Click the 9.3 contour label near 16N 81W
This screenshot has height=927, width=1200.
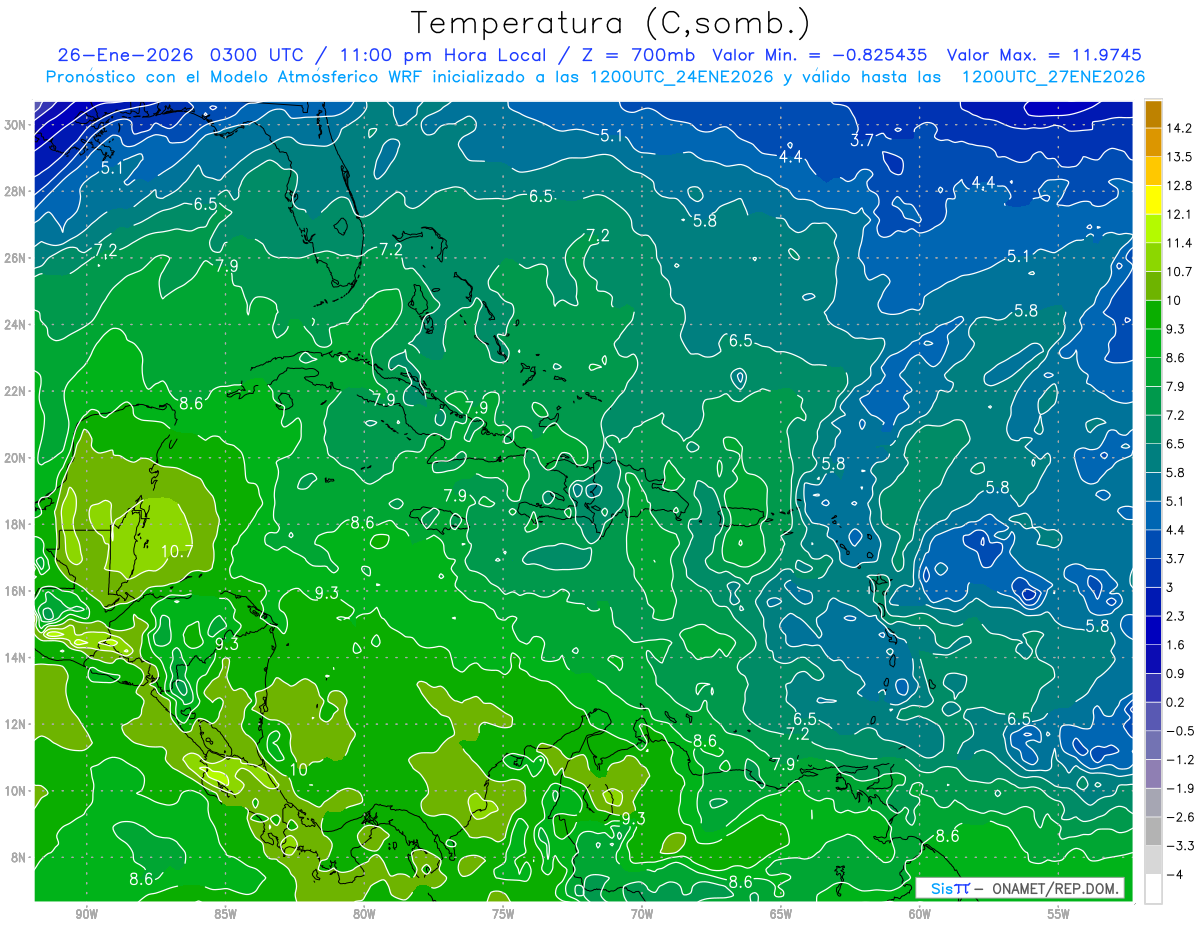coord(327,593)
